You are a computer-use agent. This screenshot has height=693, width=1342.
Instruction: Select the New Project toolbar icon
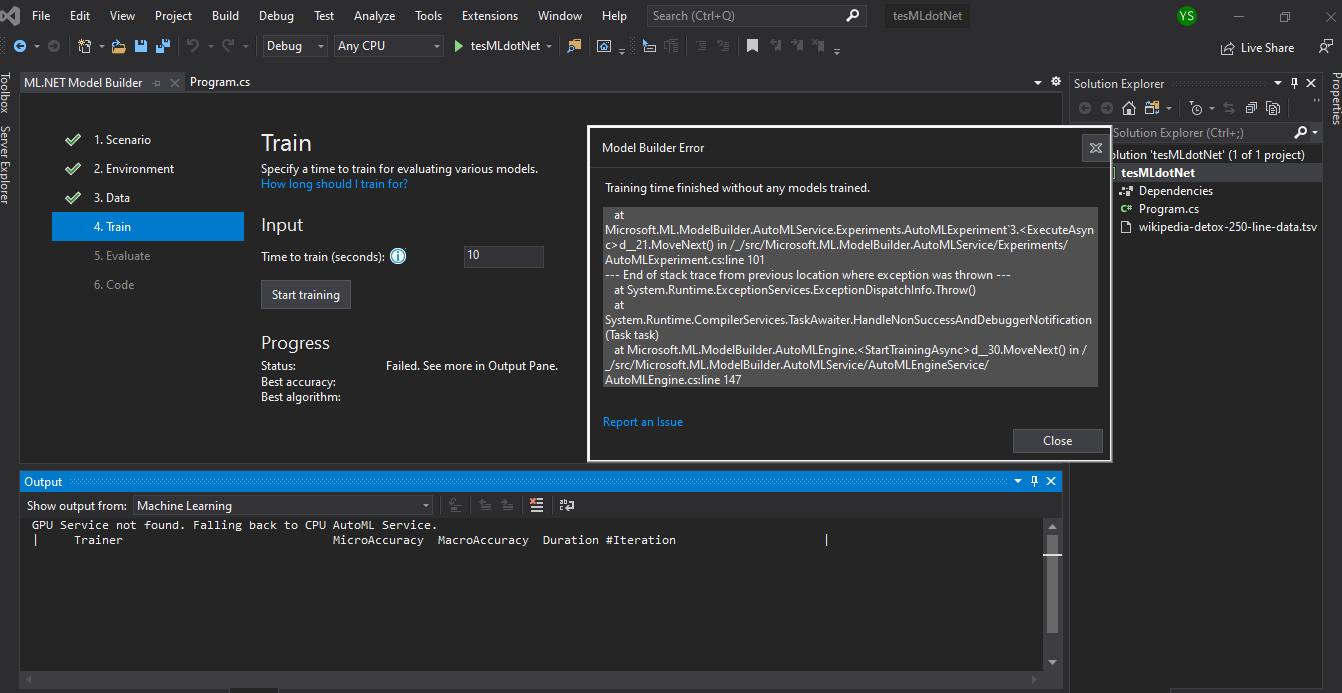click(x=84, y=46)
